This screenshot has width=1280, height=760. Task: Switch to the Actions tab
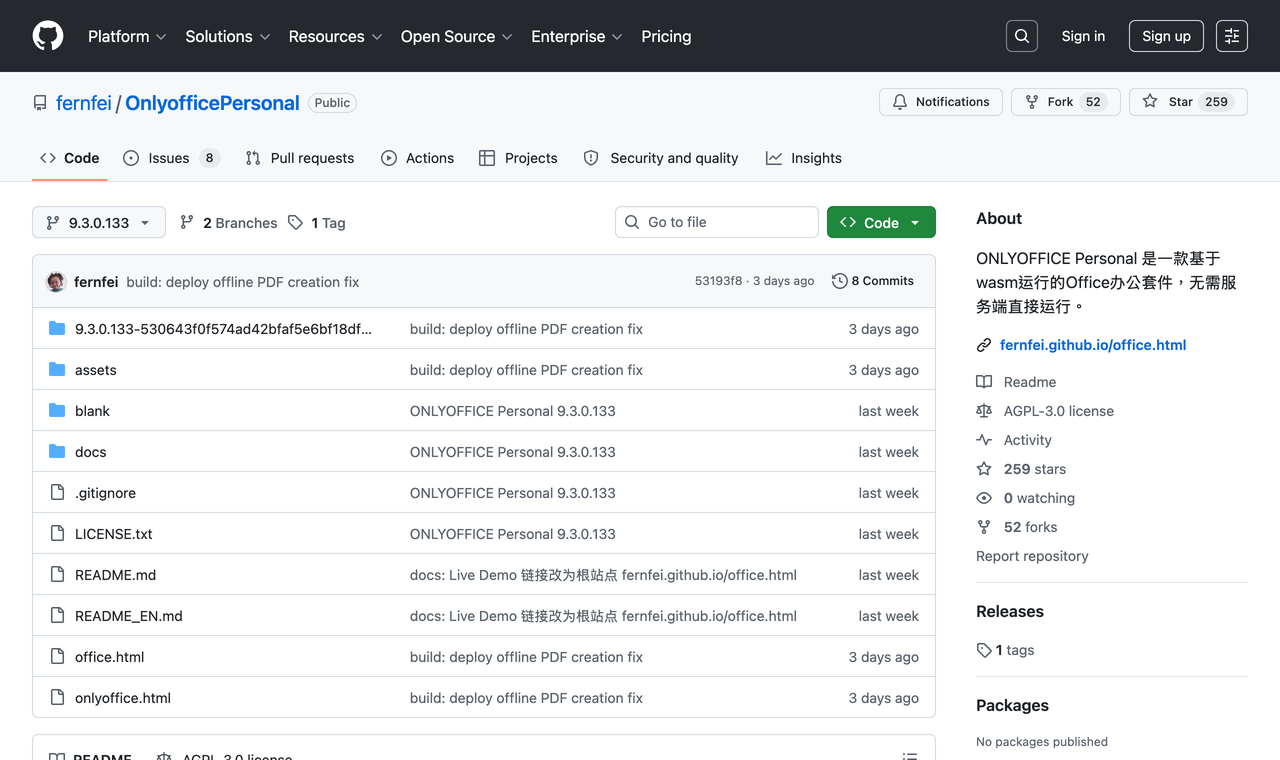tap(418, 158)
